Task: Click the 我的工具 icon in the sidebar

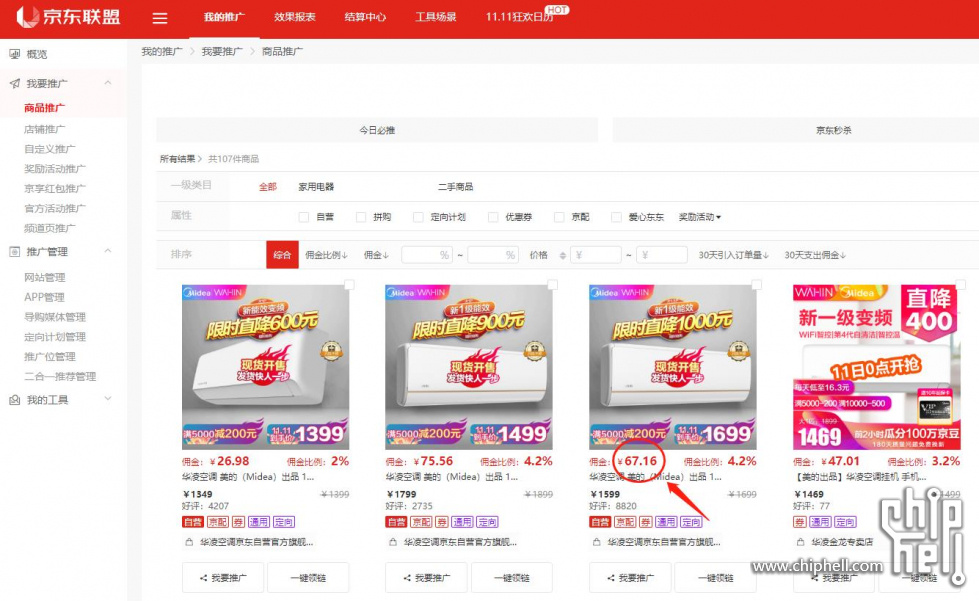Action: click(x=14, y=400)
